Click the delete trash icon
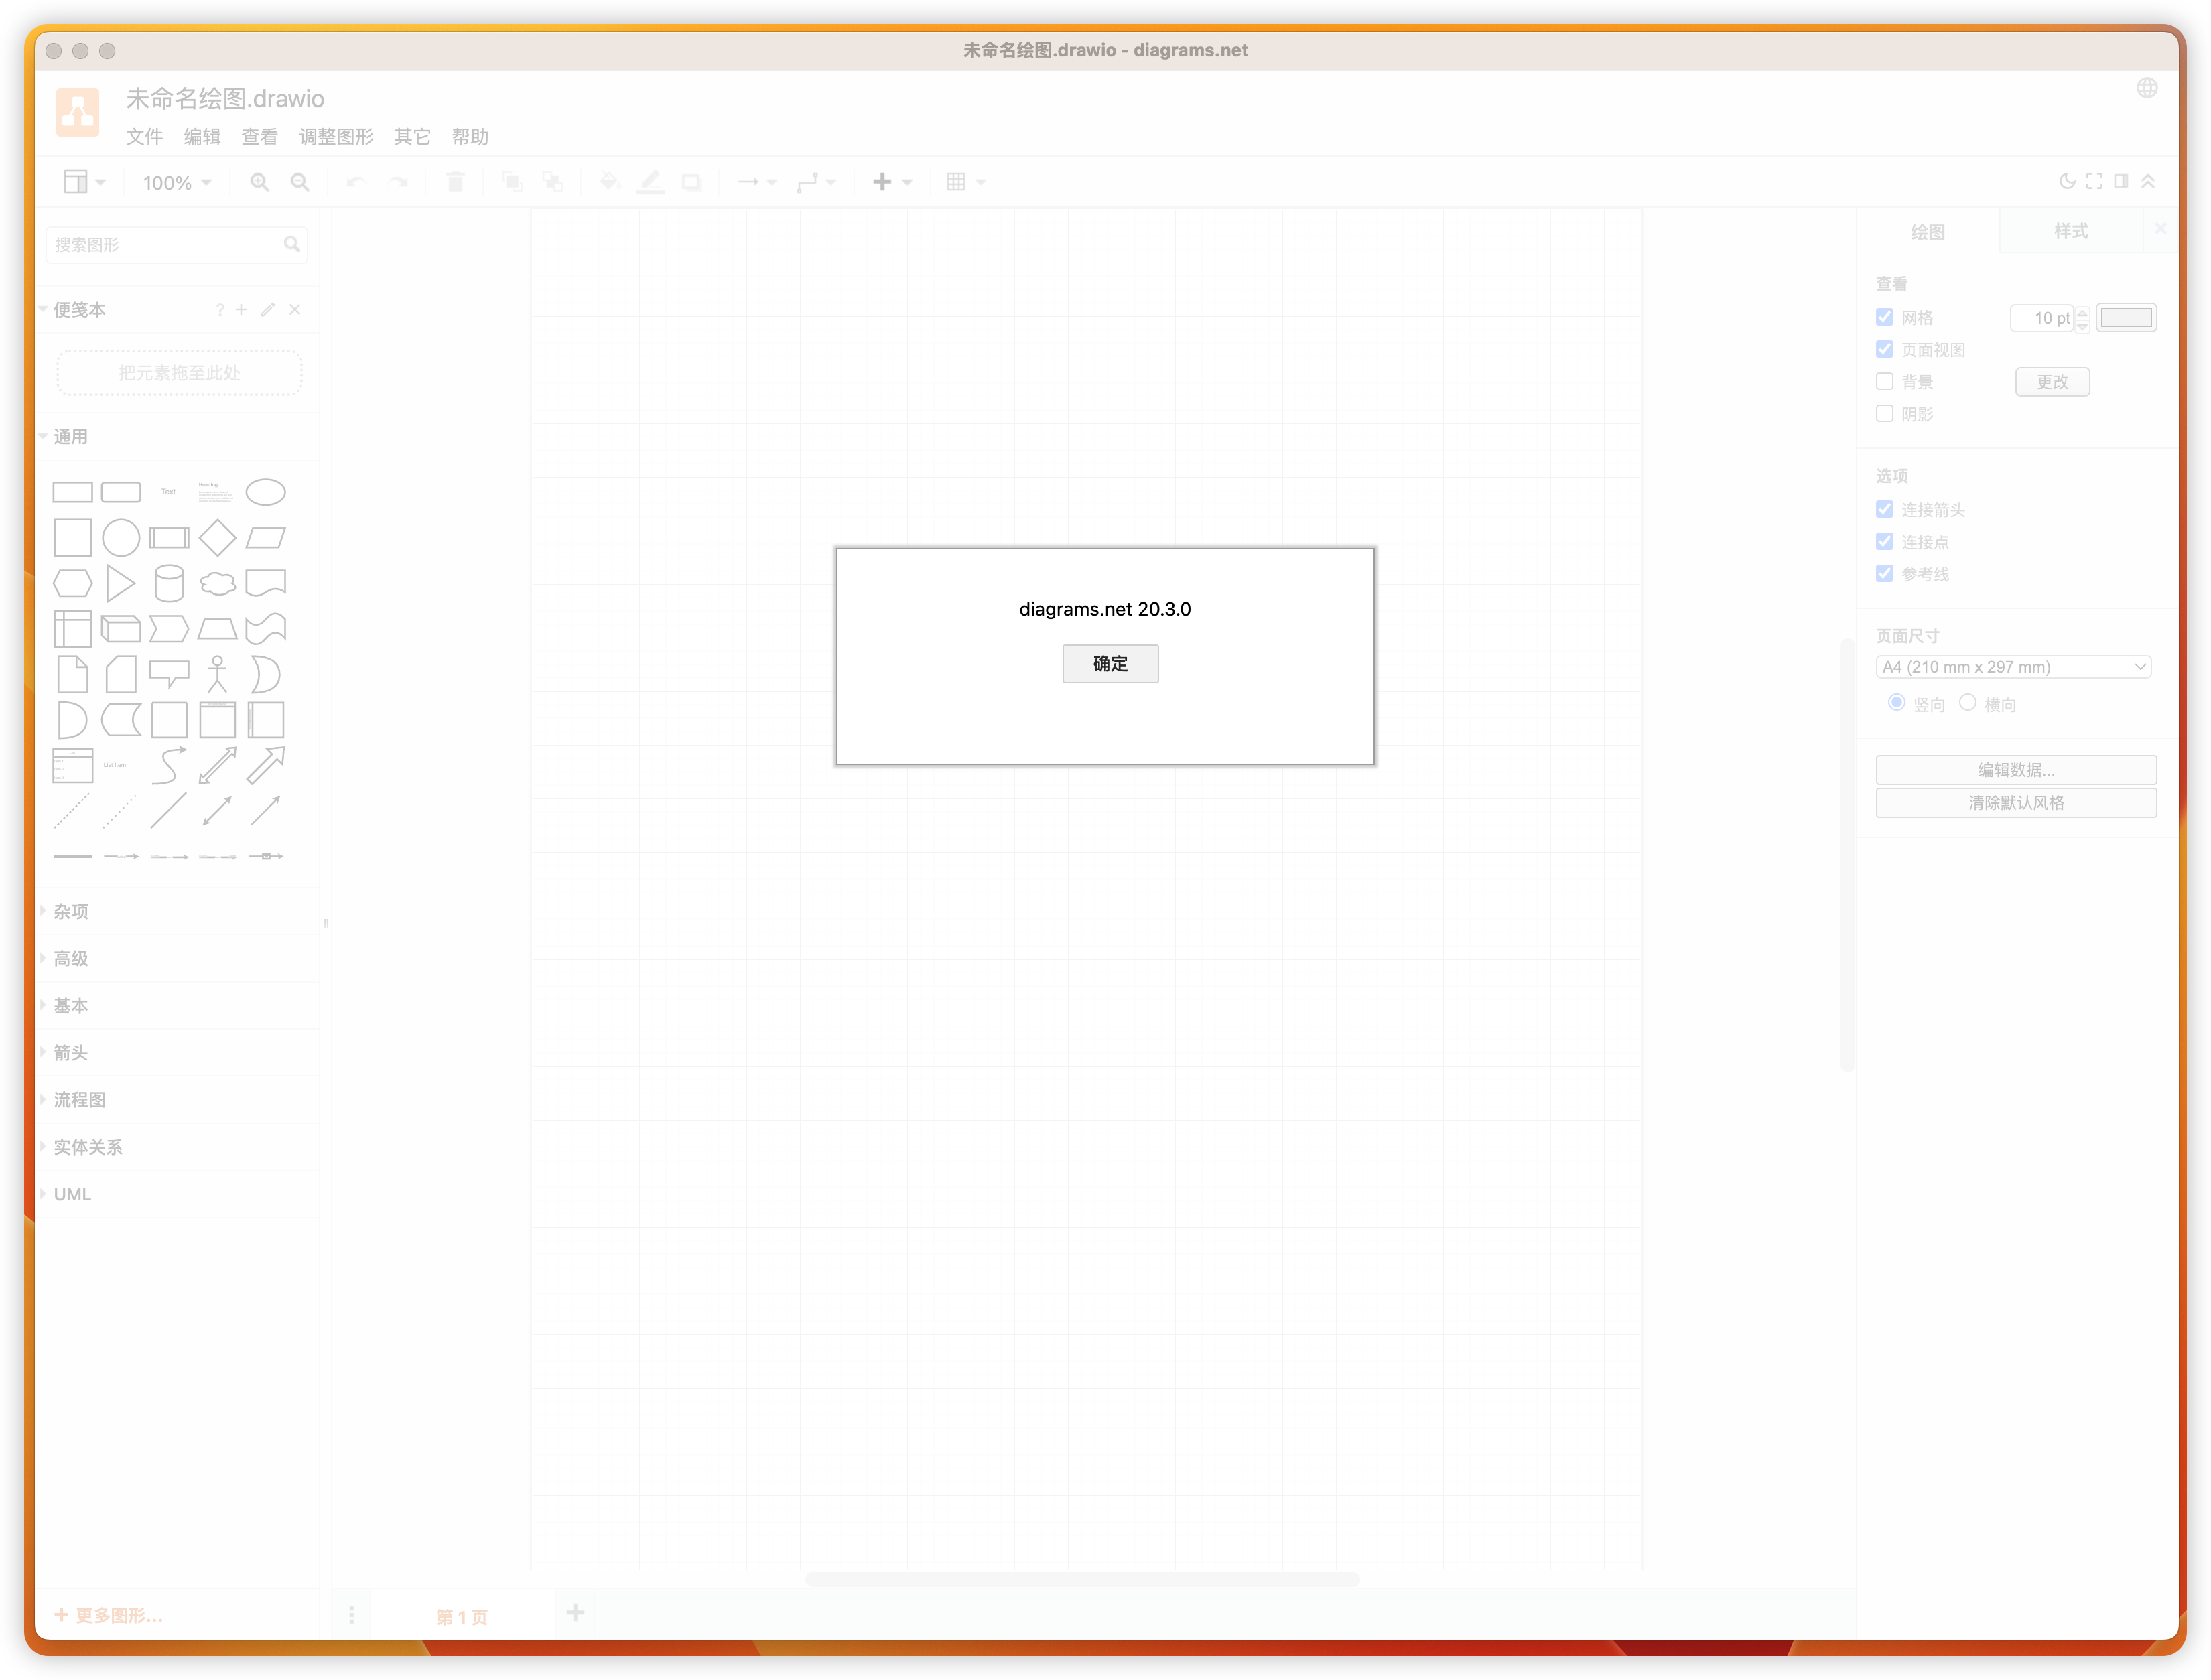2211x1680 pixels. (455, 182)
